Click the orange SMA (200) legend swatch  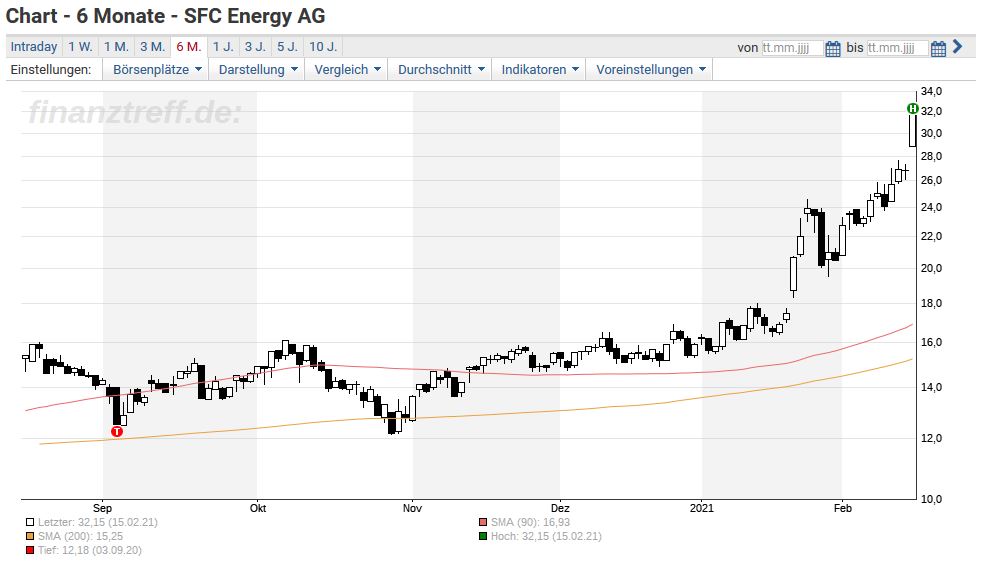30,536
